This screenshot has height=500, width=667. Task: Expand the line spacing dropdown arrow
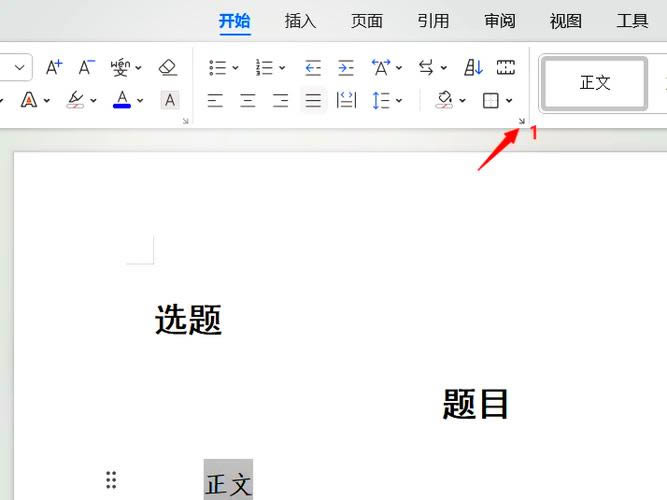point(399,101)
